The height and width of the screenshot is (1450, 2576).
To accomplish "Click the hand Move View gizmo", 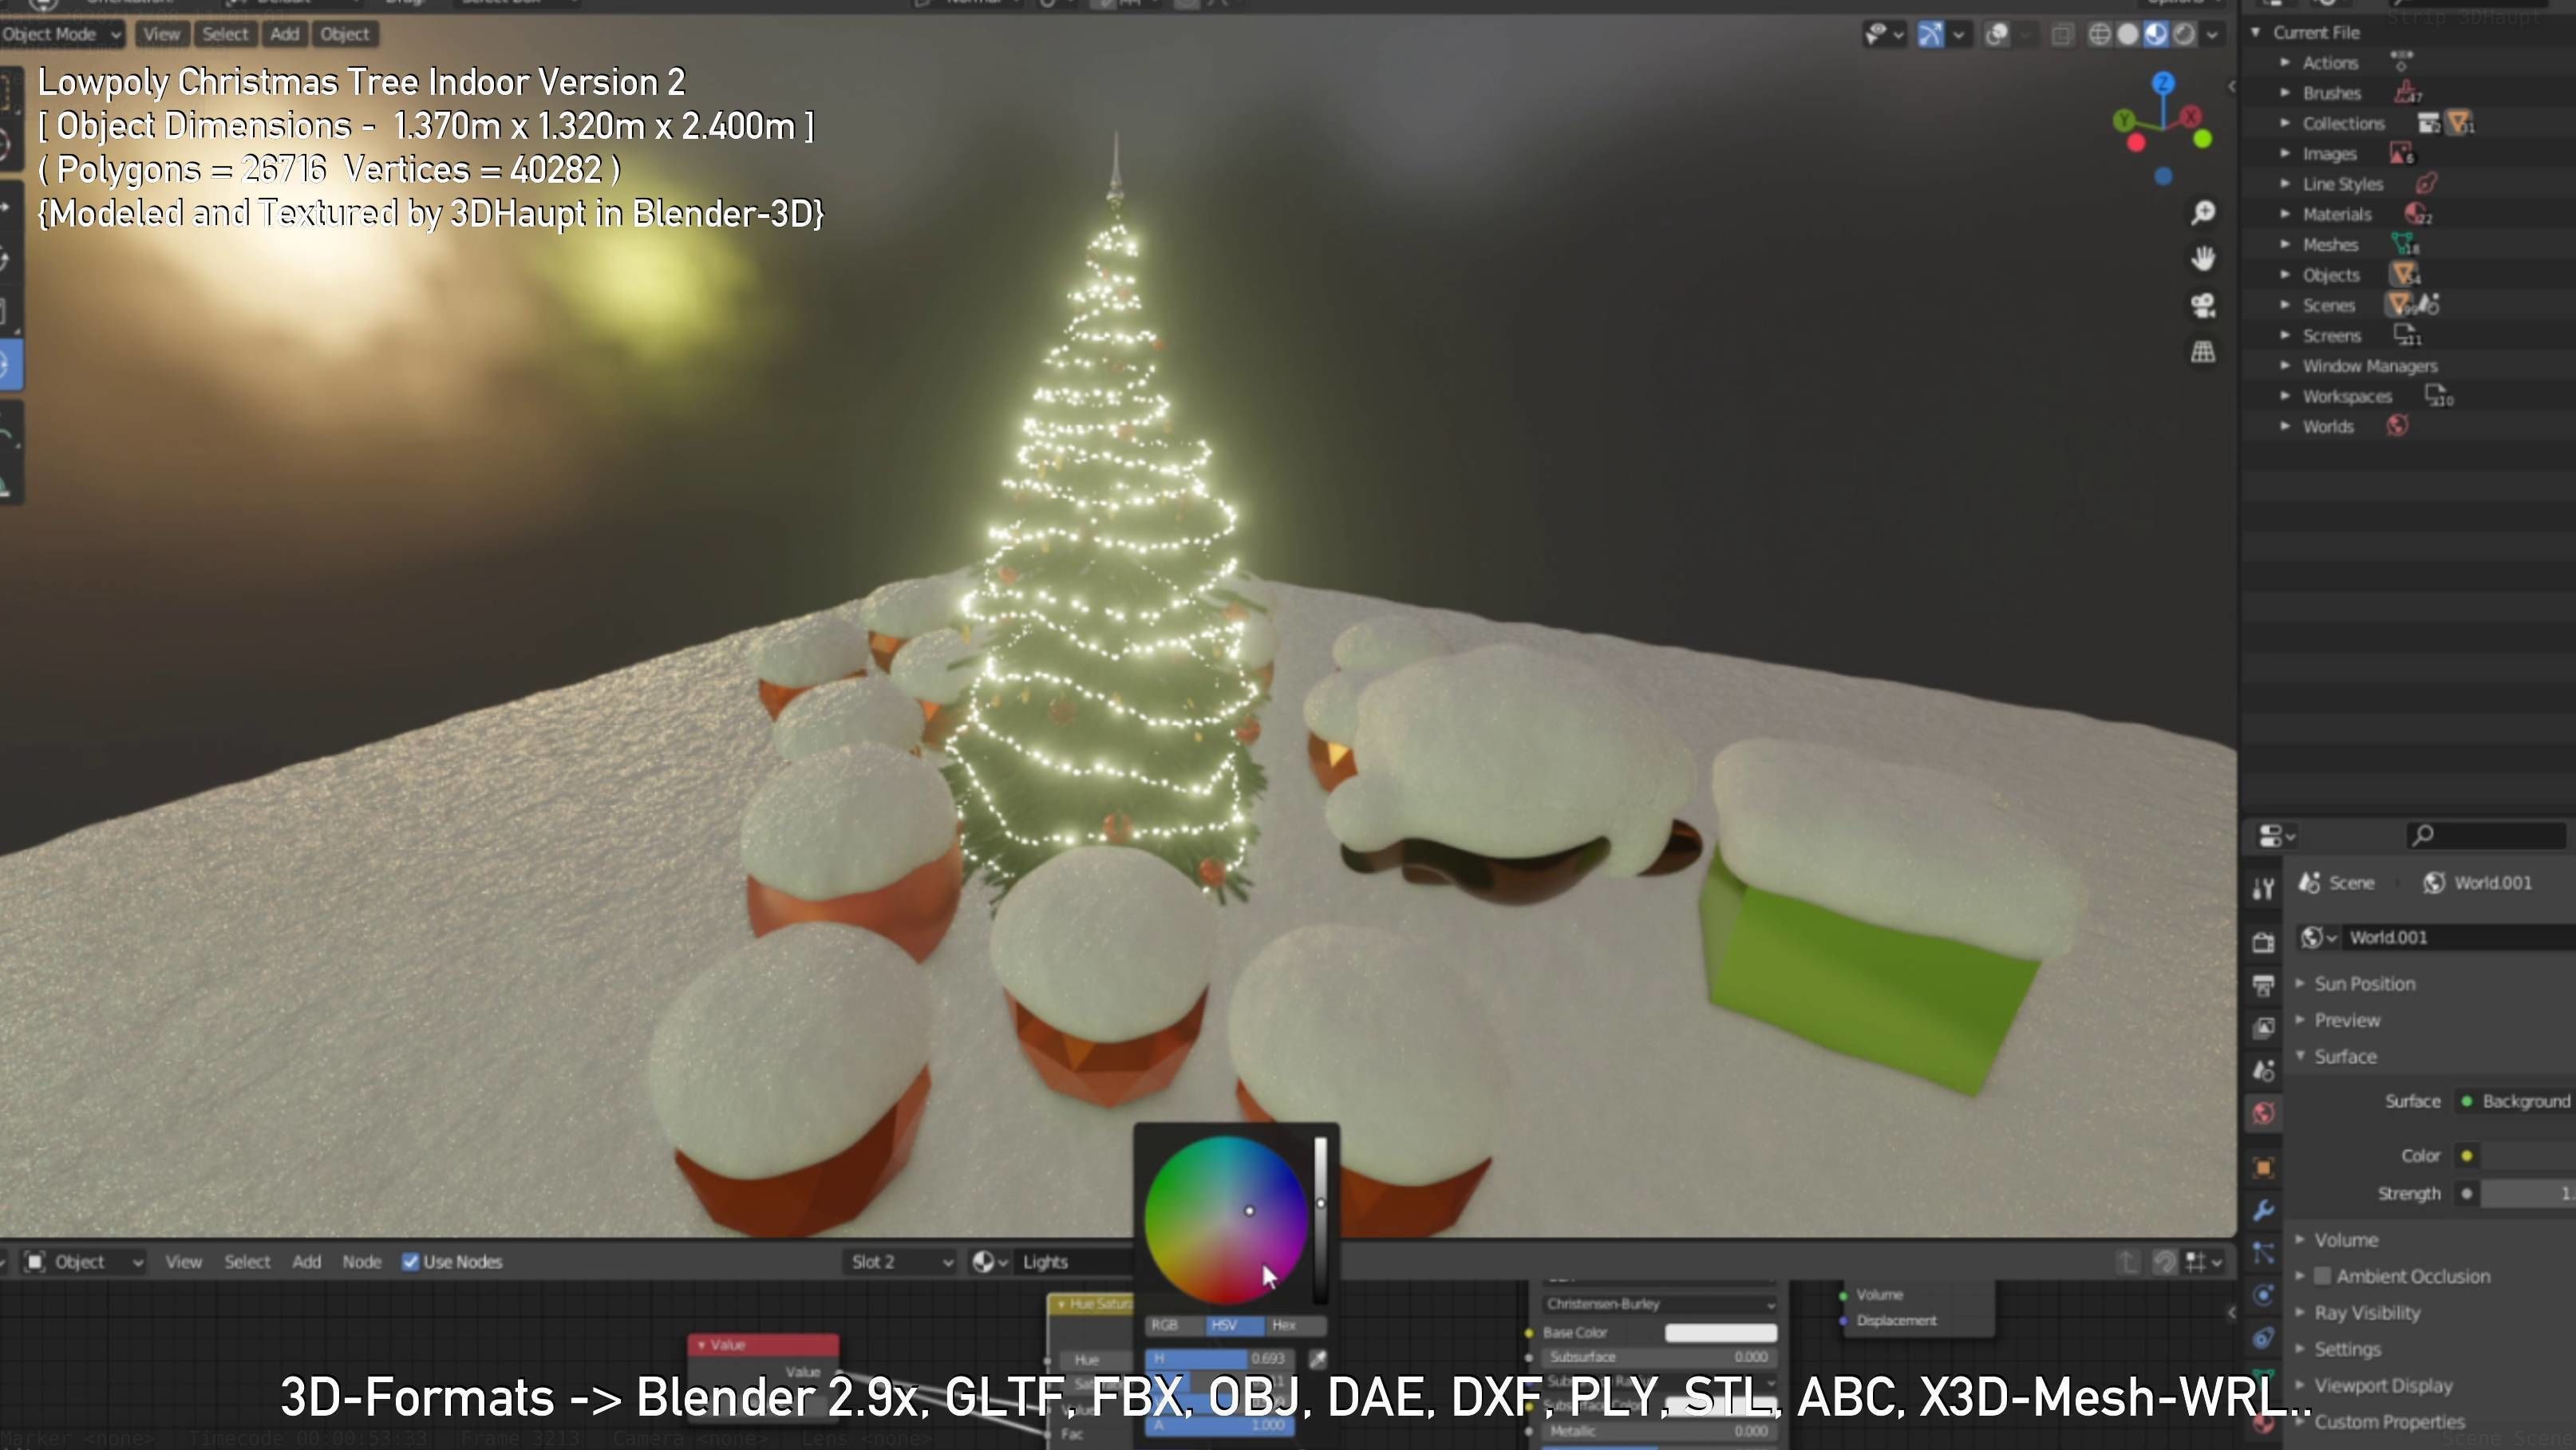I will [x=2203, y=259].
